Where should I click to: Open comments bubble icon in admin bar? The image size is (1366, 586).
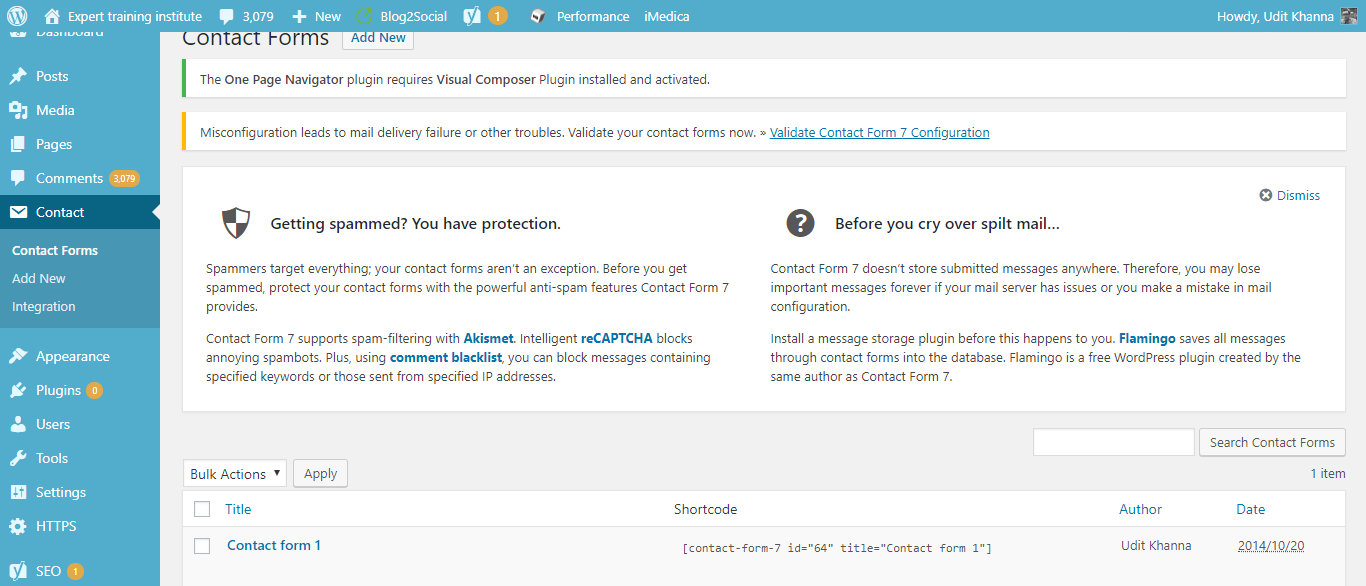point(227,16)
